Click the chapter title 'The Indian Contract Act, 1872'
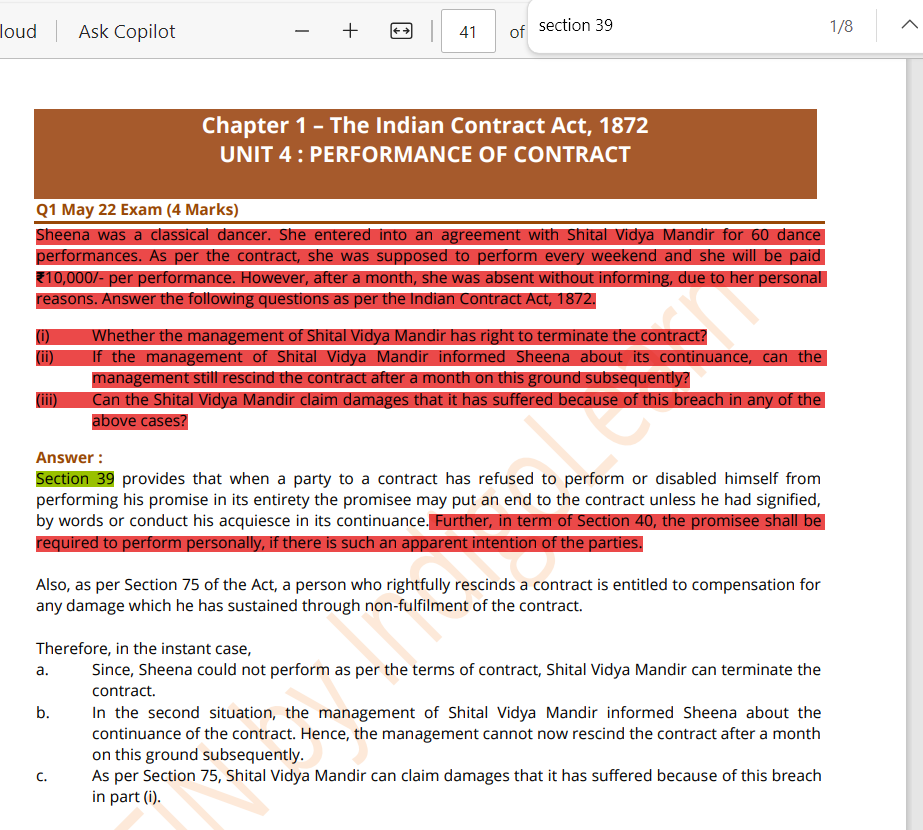 [x=425, y=126]
